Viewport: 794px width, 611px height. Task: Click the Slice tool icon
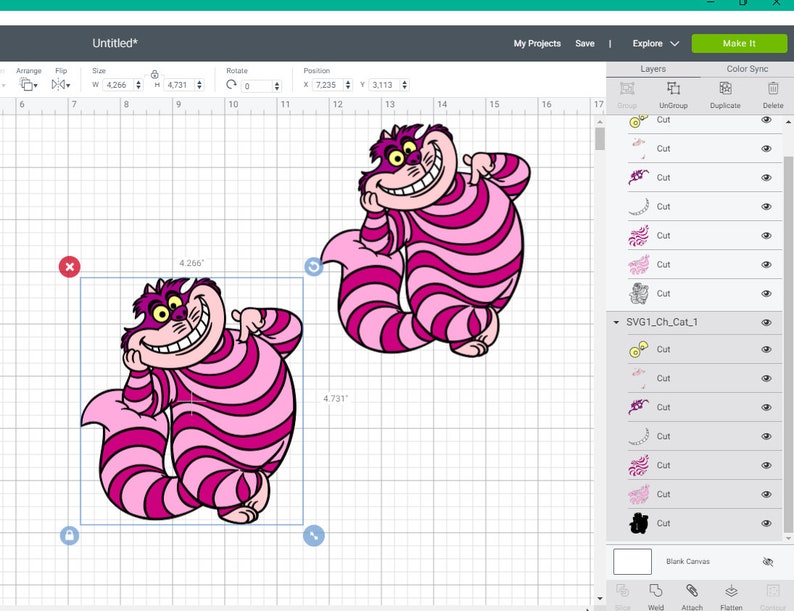(x=622, y=591)
